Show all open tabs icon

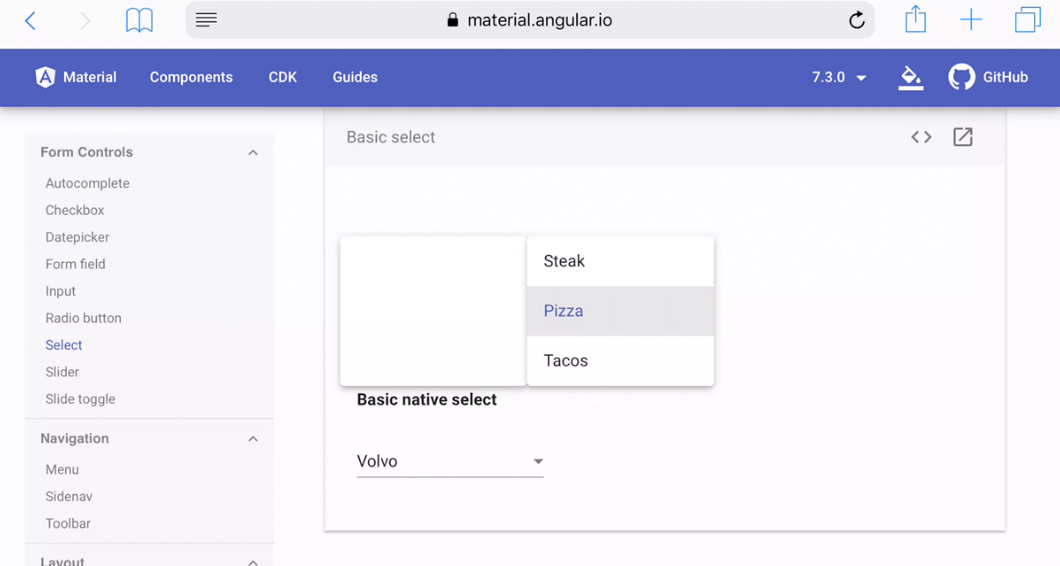click(x=1028, y=20)
